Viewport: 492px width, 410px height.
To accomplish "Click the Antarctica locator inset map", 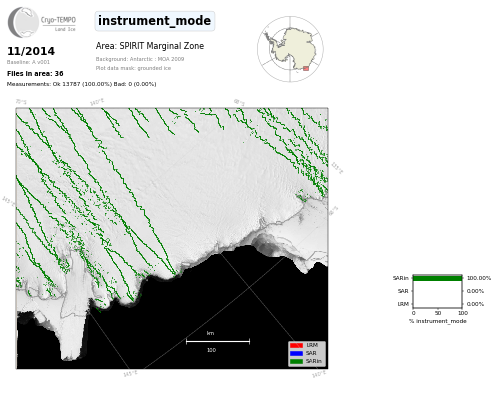I will [x=290, y=49].
